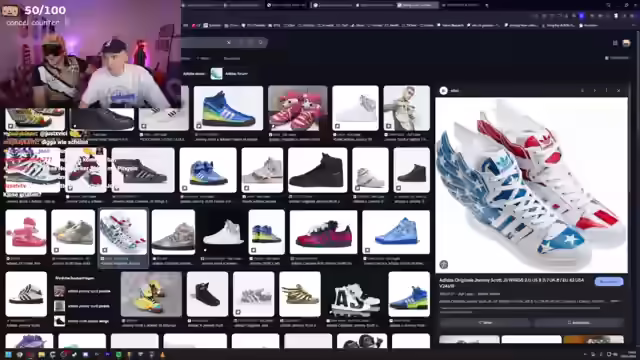Select the yellow multicolor shoe in the fourth row
Image resolution: width=640 pixels, height=360 pixels.
point(151,294)
